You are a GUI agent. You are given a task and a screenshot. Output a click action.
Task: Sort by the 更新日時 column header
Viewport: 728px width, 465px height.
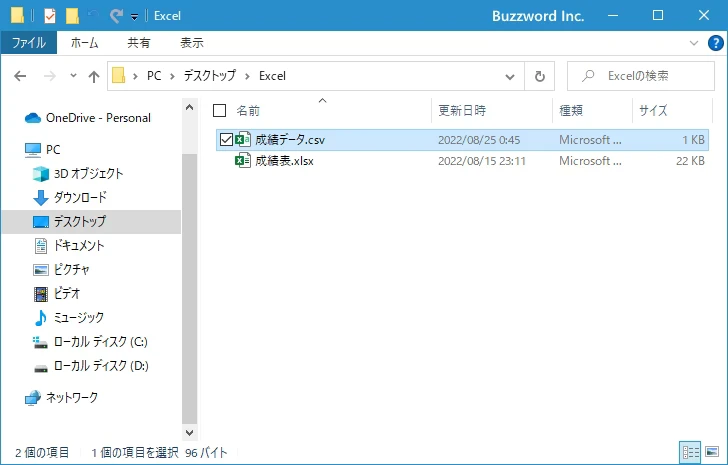[462, 110]
